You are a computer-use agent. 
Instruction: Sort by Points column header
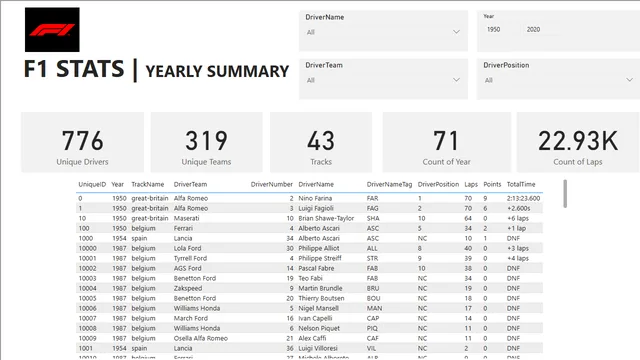click(492, 184)
